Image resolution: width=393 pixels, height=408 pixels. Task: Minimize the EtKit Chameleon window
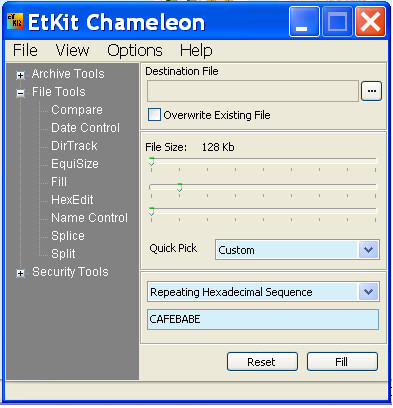click(304, 22)
